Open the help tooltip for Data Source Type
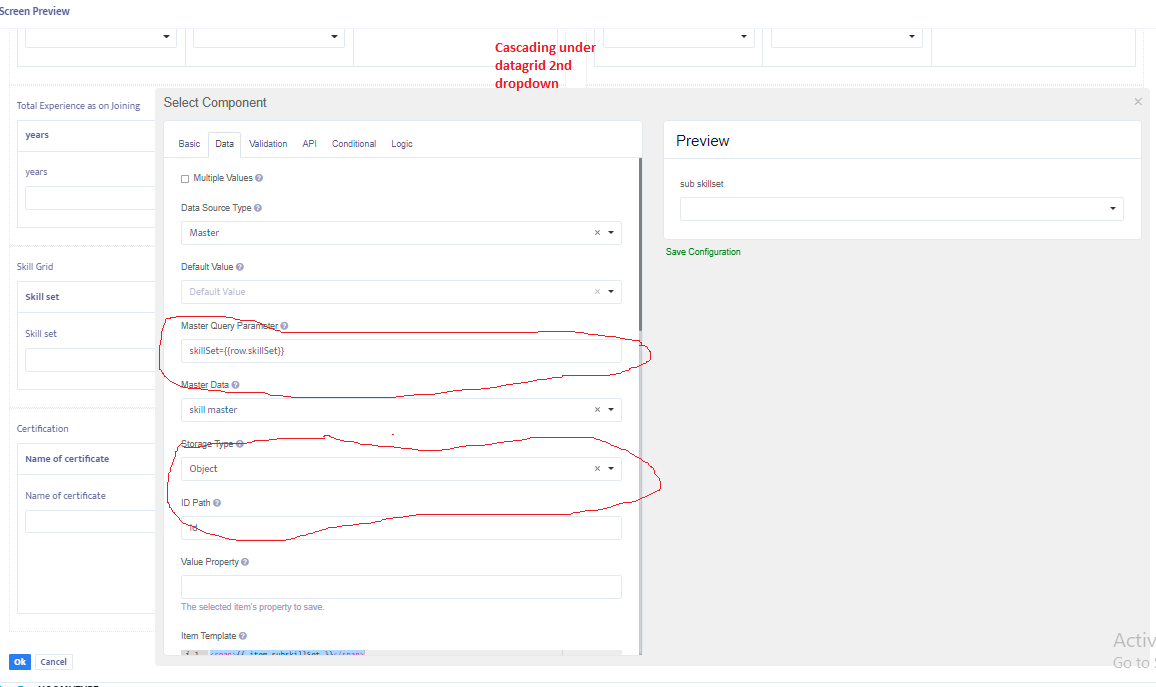This screenshot has width=1156, height=687. 261,207
